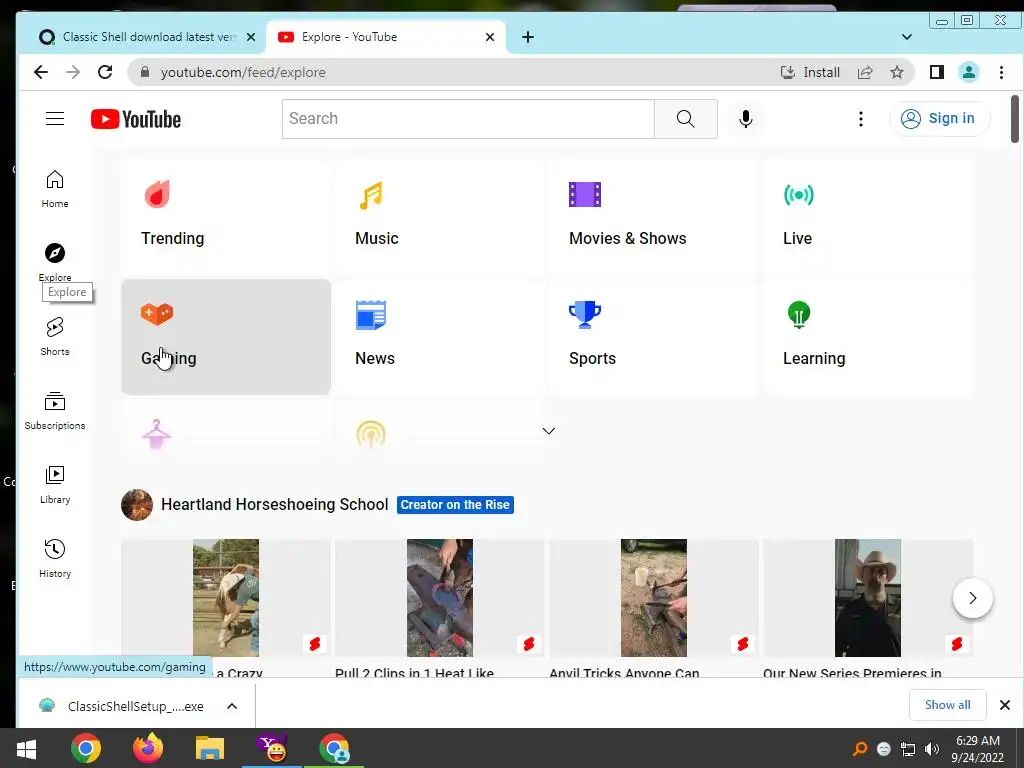This screenshot has height=768, width=1024.
Task: Expand the category grid with the chevron
Action: (549, 431)
